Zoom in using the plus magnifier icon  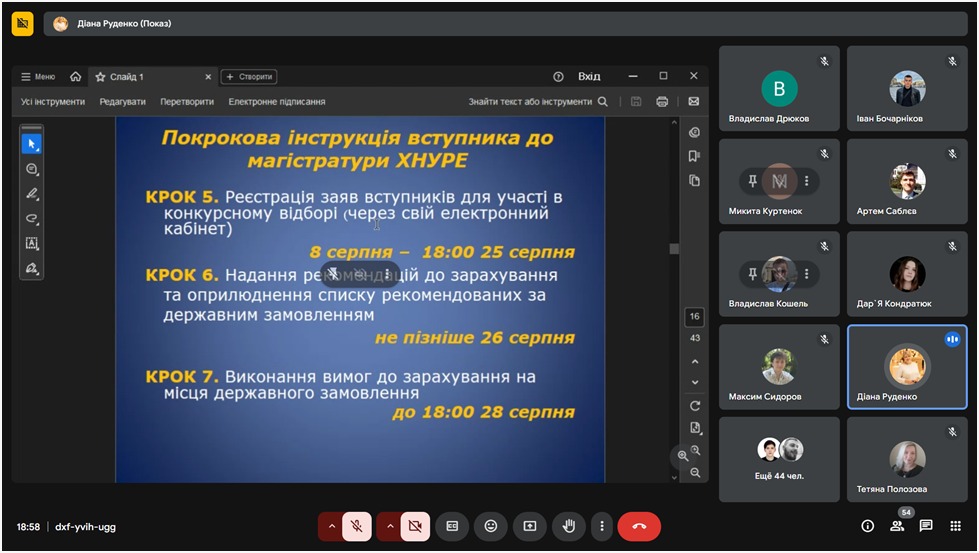695,450
